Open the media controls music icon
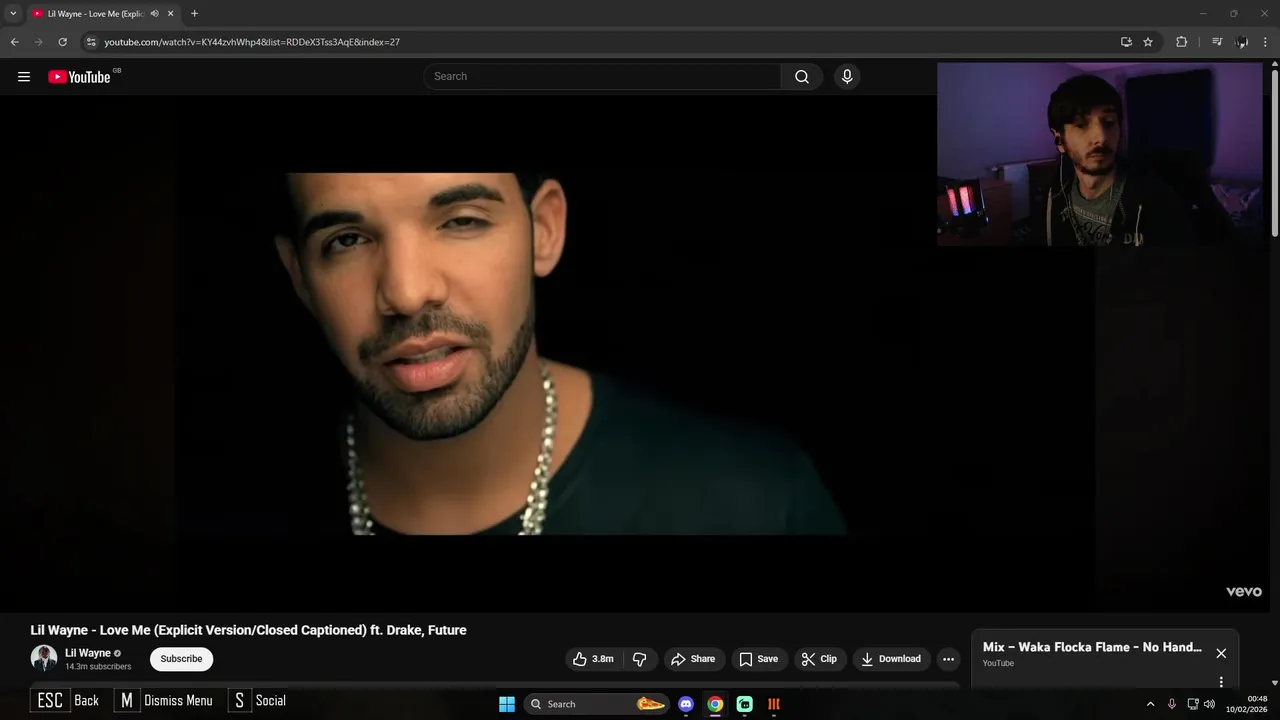This screenshot has width=1280, height=720. (x=1217, y=42)
